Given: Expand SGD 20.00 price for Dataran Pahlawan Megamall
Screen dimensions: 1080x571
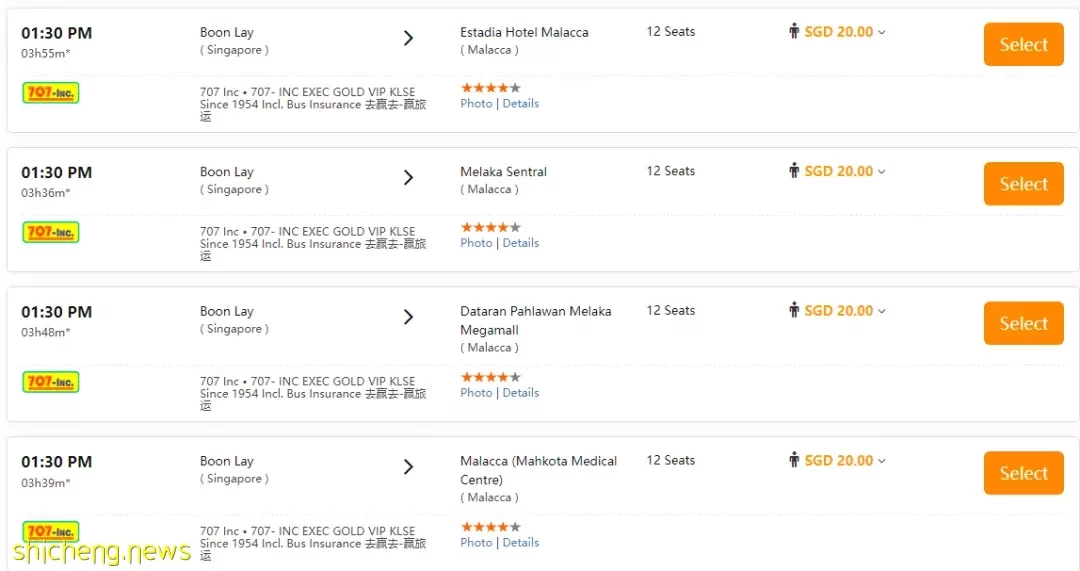Looking at the screenshot, I should [844, 311].
